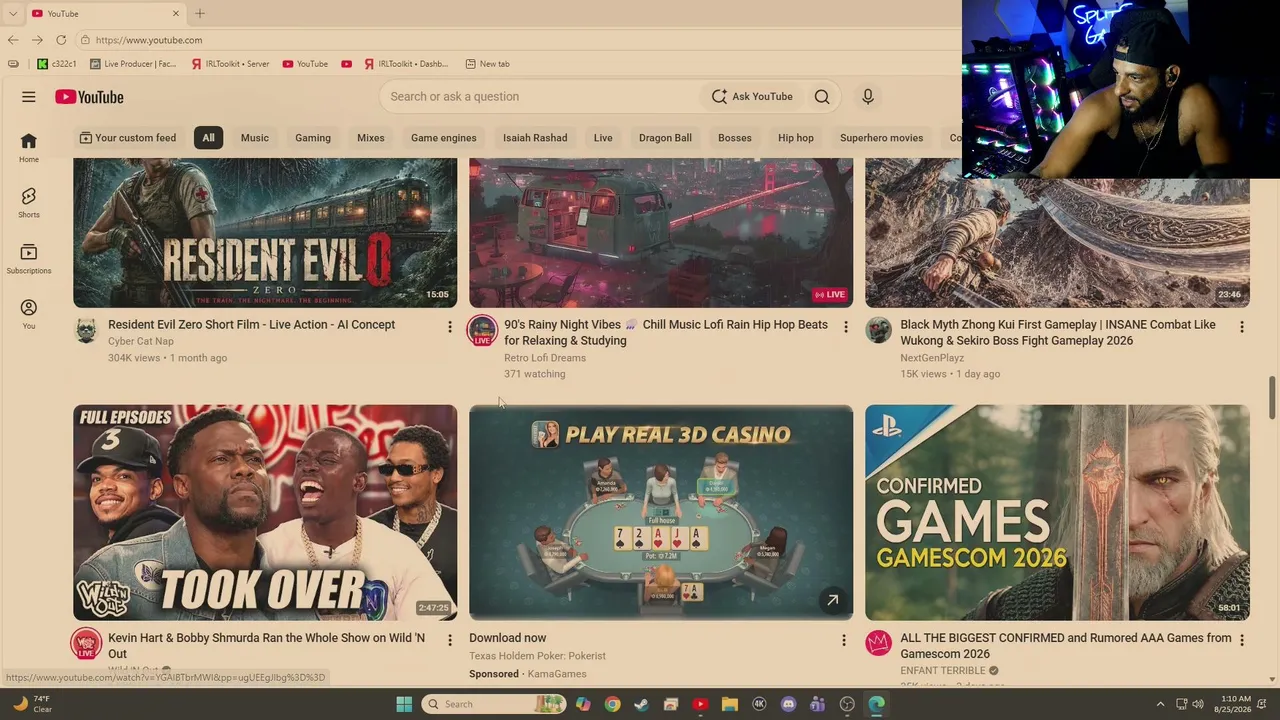
Task: Open ALL THE BIGGEST CONFIRMED games video title
Action: pos(1066,646)
